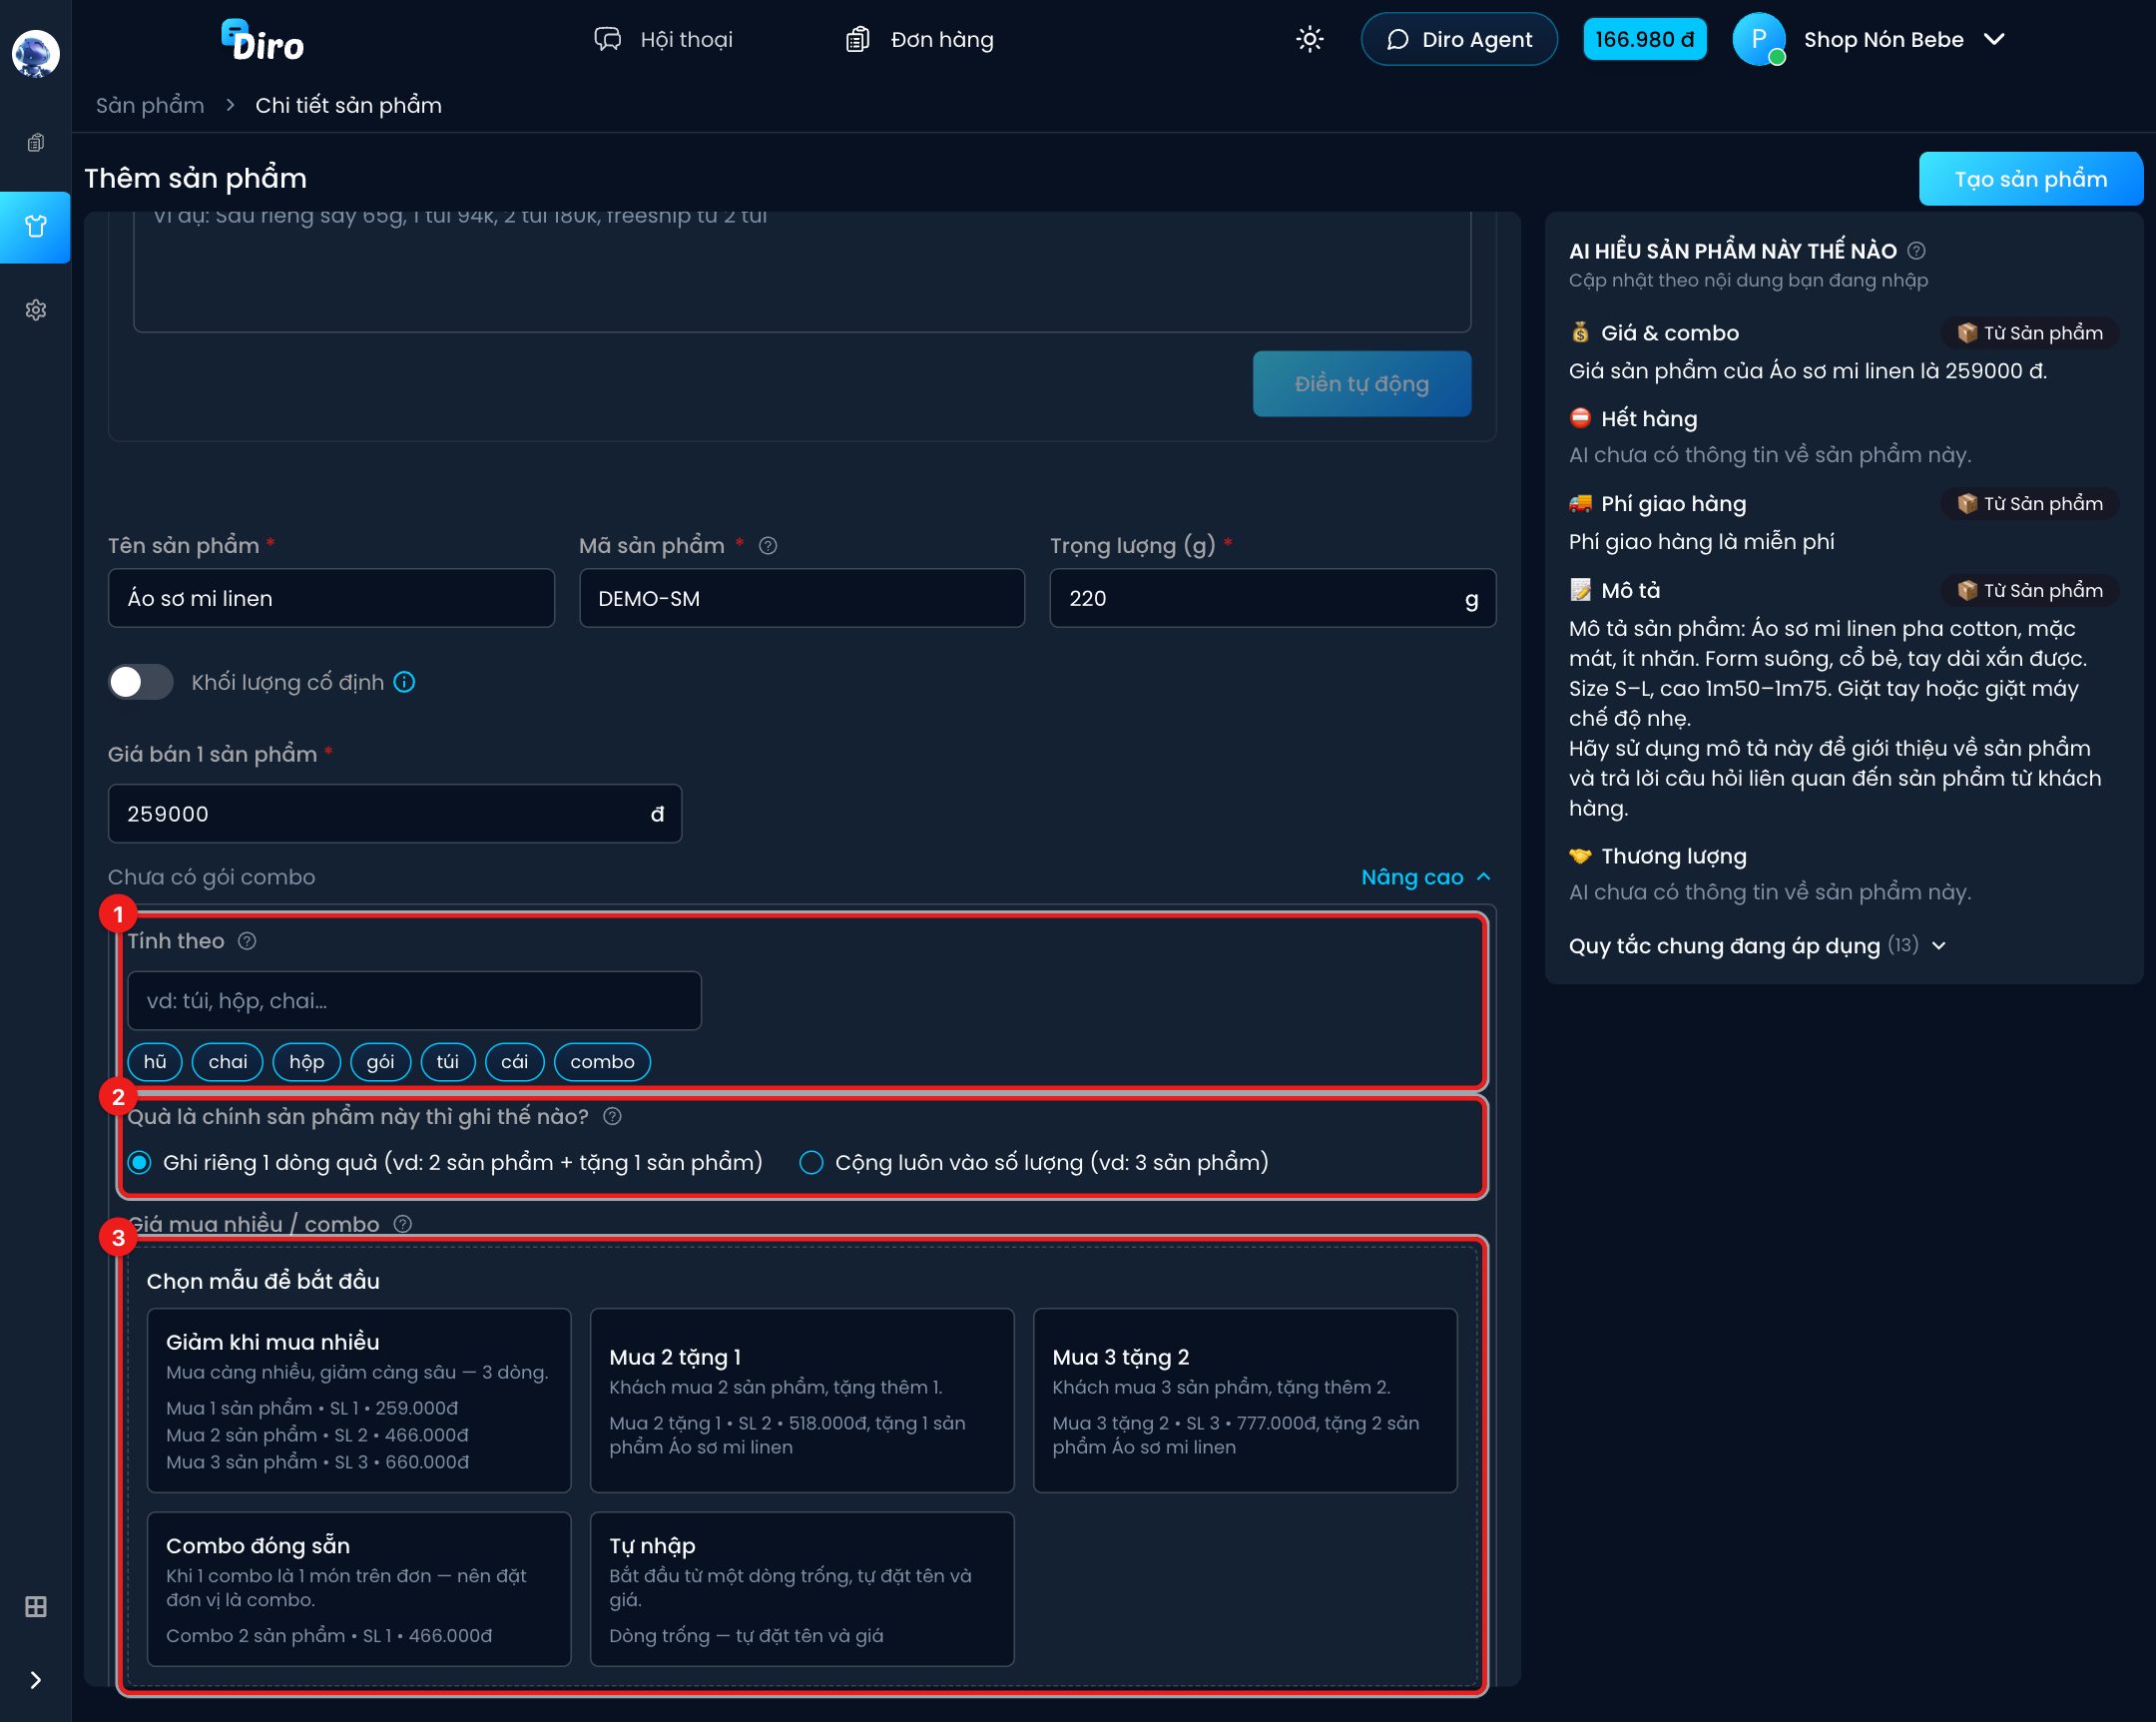This screenshot has height=1722, width=2156.
Task: Select the products shirt icon in sidebar
Action: 36,227
